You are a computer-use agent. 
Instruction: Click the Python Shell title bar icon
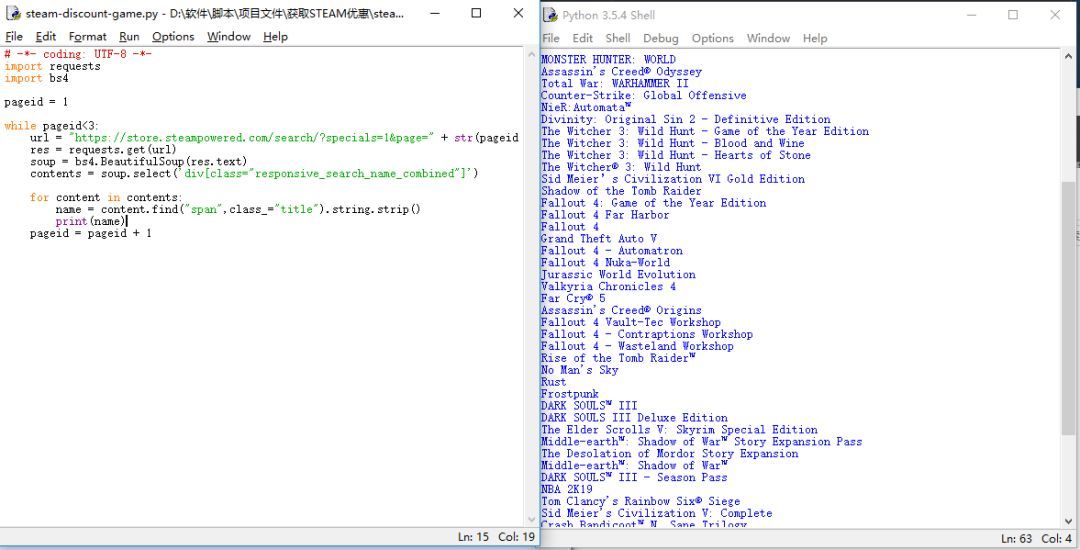click(x=550, y=15)
